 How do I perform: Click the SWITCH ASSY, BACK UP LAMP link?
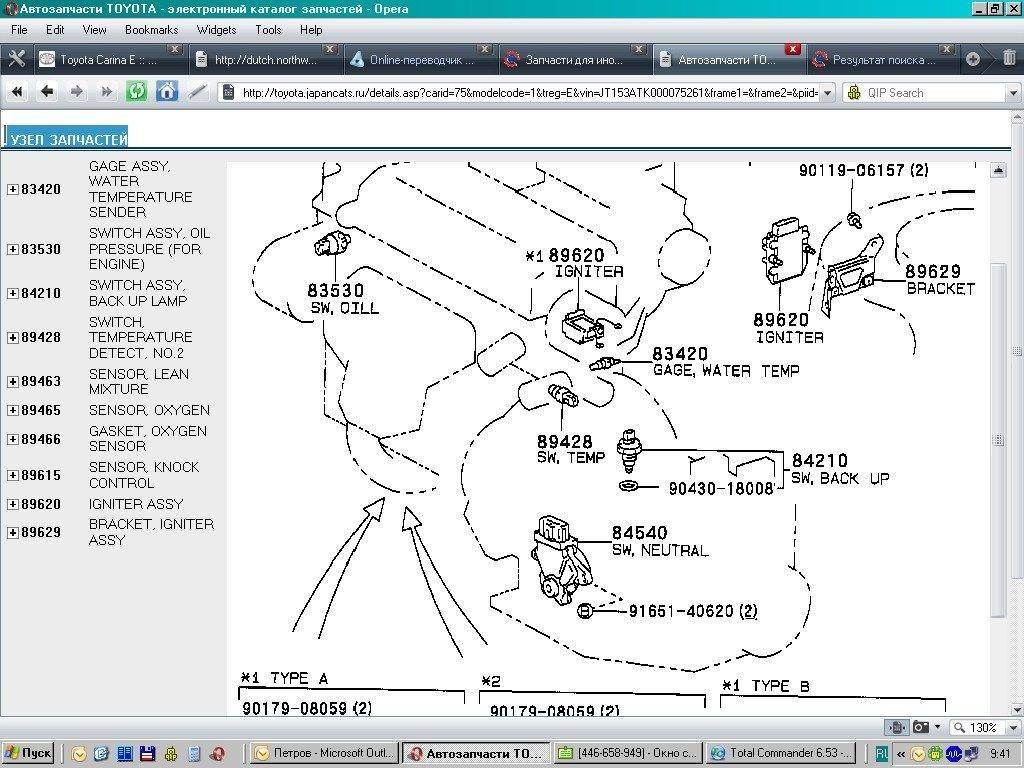136,293
